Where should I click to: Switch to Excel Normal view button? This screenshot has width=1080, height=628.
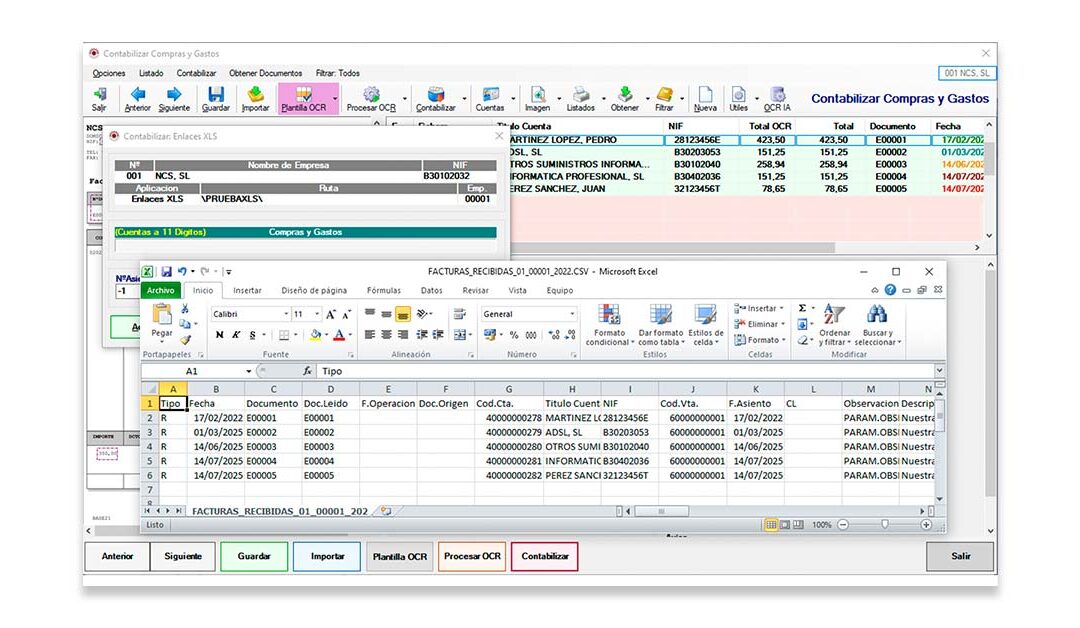pos(771,525)
